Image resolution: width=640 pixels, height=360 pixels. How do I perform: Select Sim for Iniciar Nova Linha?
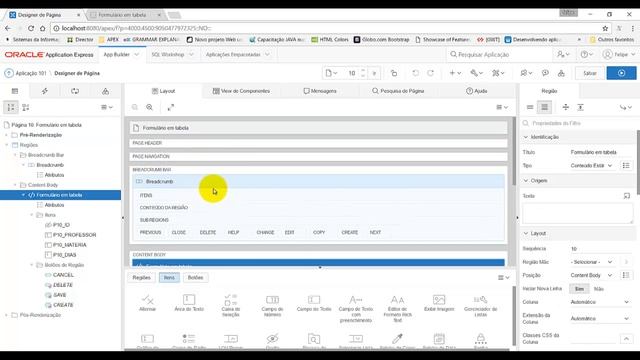pyautogui.click(x=579, y=289)
